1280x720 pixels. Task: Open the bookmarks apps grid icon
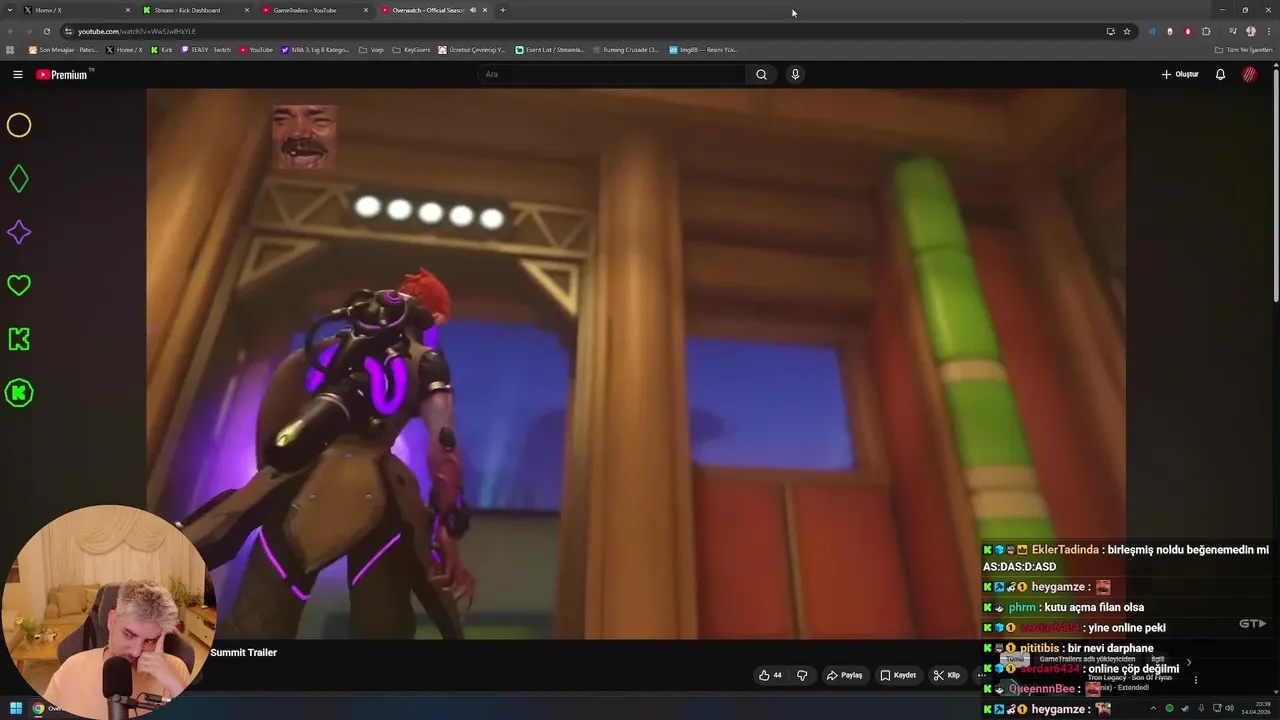point(10,49)
